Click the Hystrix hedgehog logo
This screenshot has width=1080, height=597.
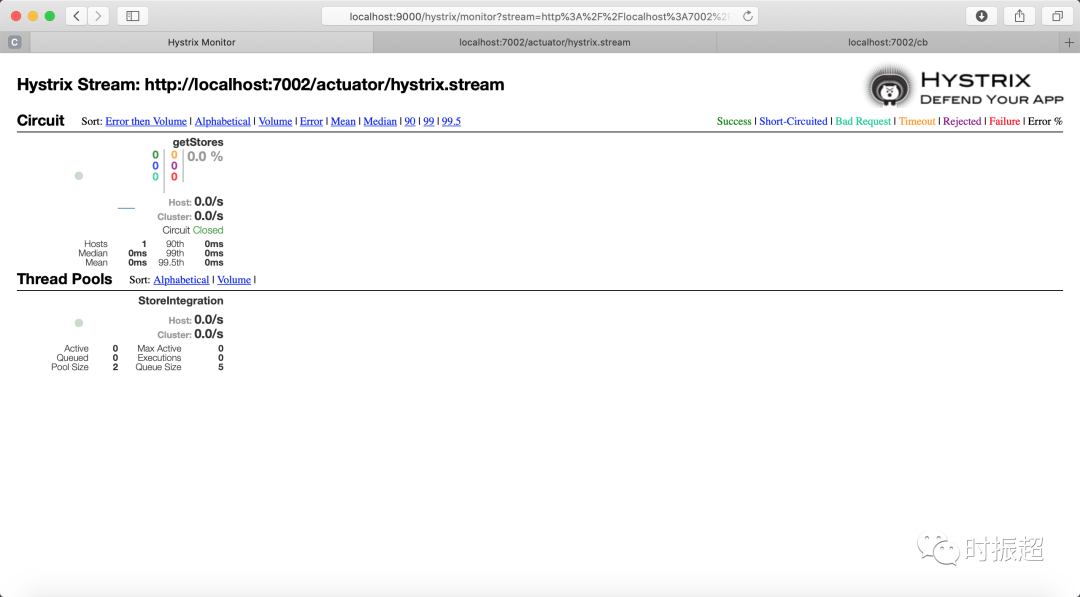pos(889,87)
